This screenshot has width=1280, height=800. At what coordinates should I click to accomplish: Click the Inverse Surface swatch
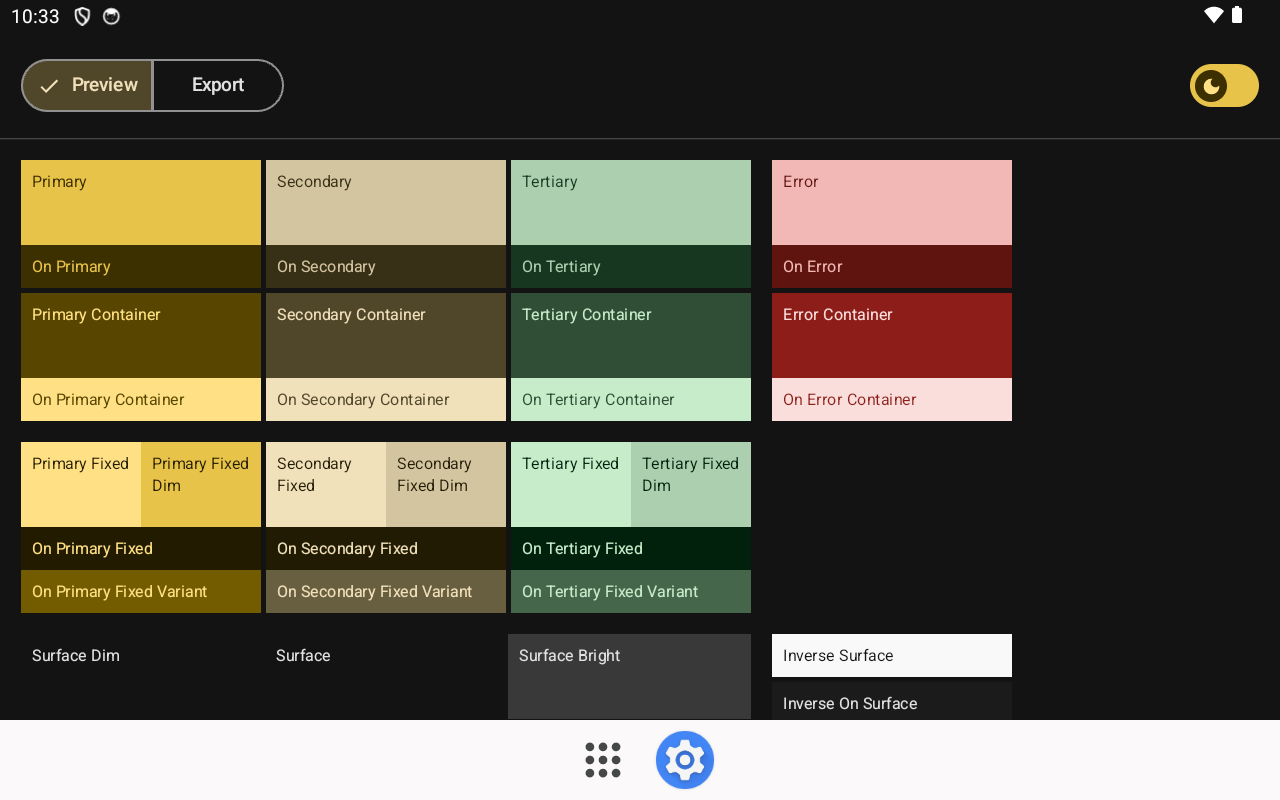point(892,655)
